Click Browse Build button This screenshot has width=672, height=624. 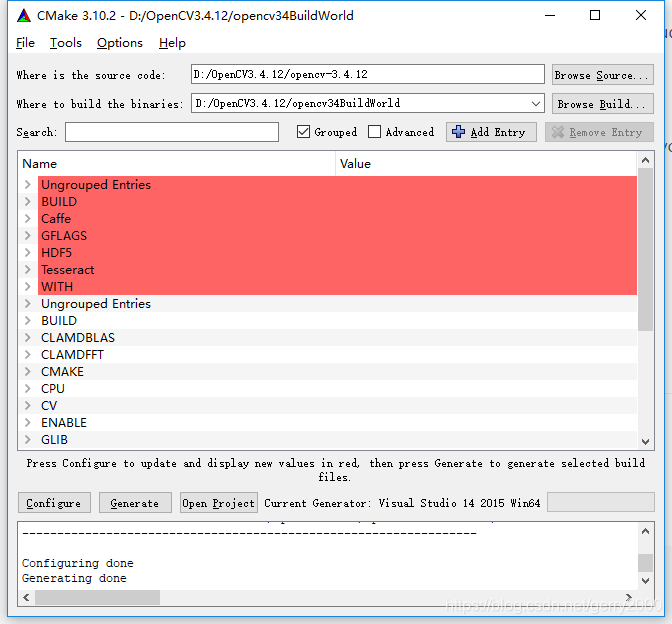point(603,104)
